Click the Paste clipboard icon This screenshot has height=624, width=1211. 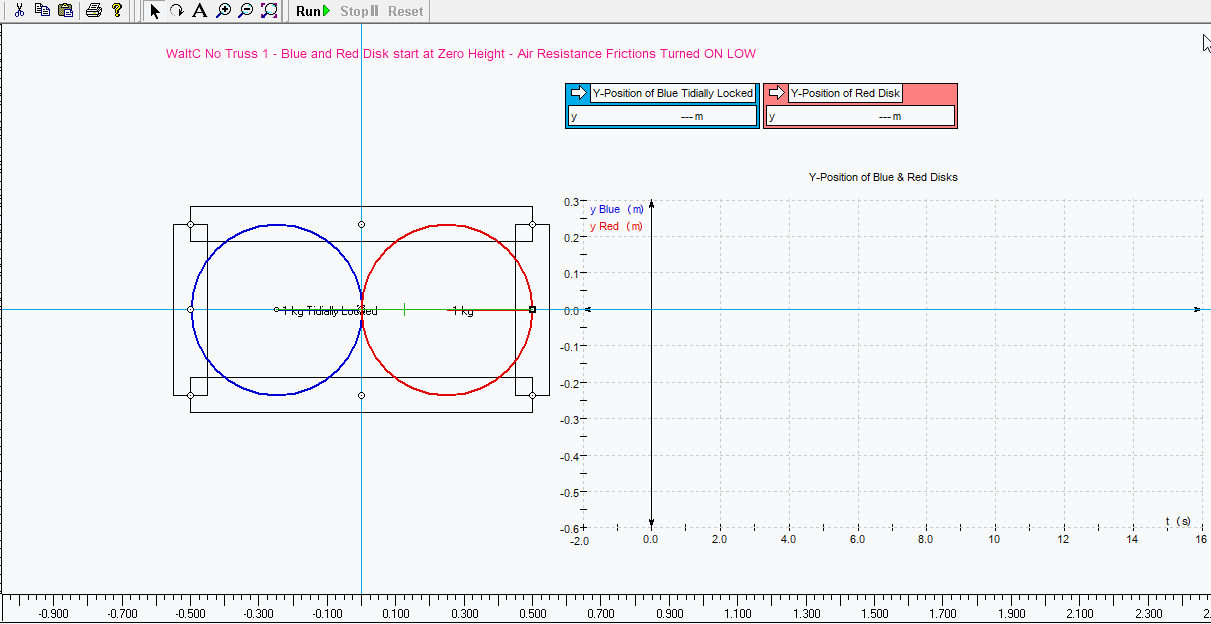[x=65, y=11]
